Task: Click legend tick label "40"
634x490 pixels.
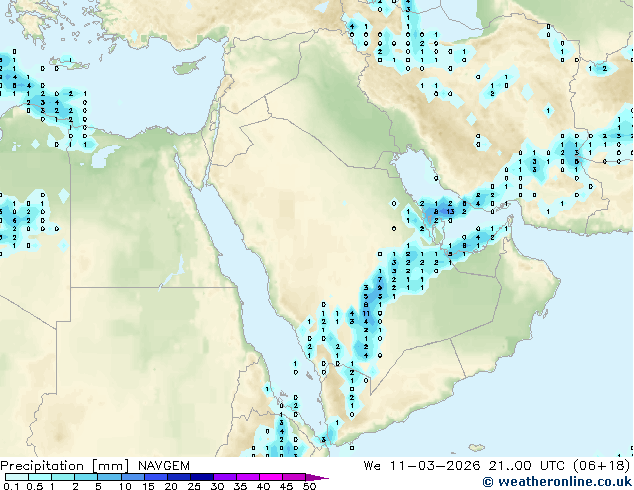Action: coord(263,486)
